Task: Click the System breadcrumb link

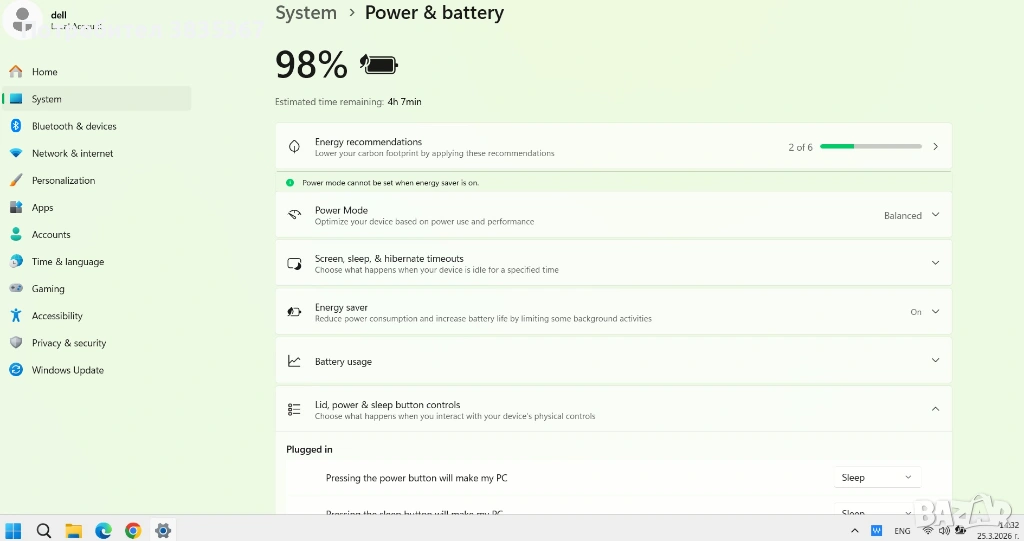Action: point(306,13)
